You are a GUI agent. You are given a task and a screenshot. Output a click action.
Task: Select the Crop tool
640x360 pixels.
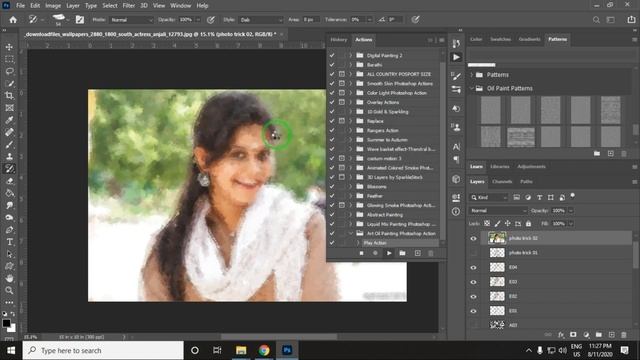tap(9, 96)
